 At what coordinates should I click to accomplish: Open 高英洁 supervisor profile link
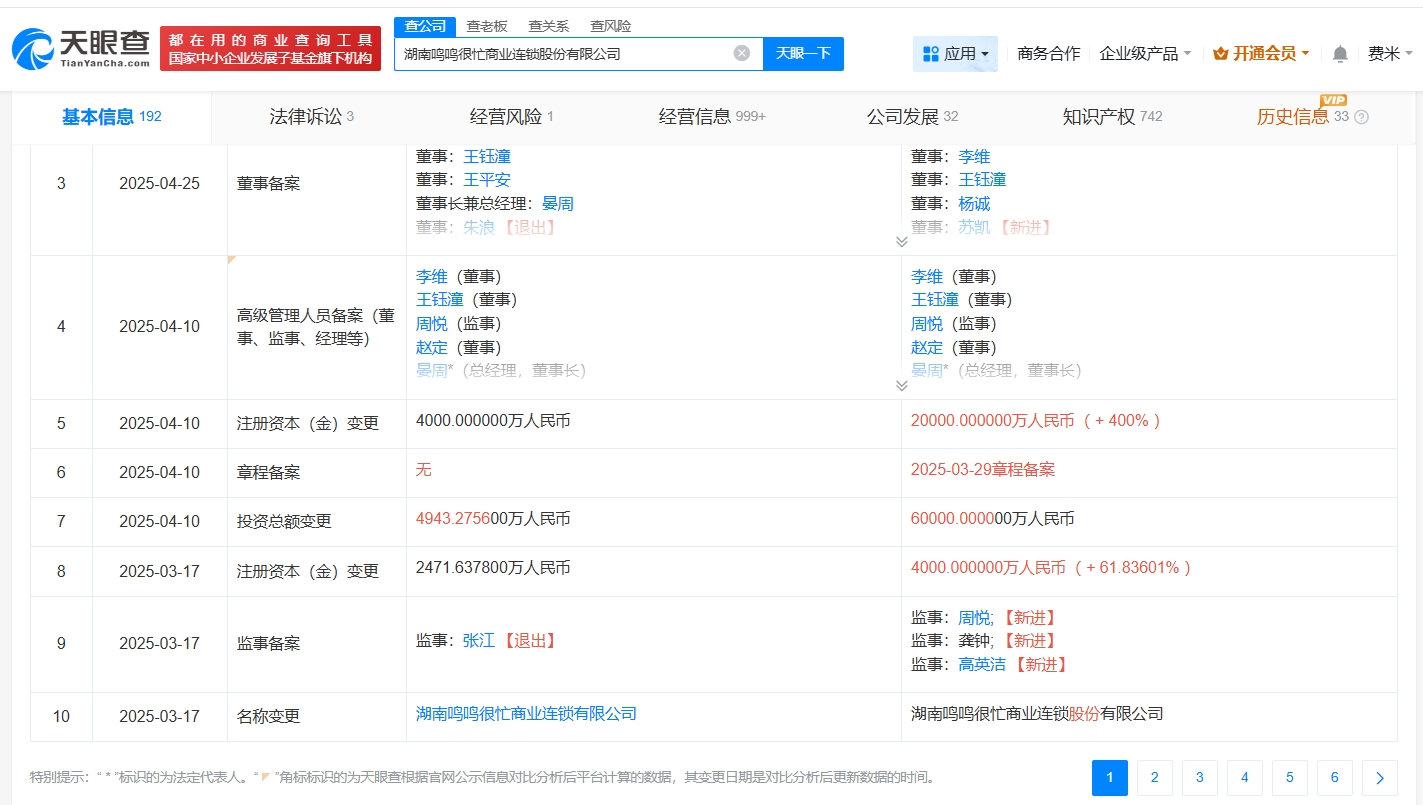coord(982,665)
